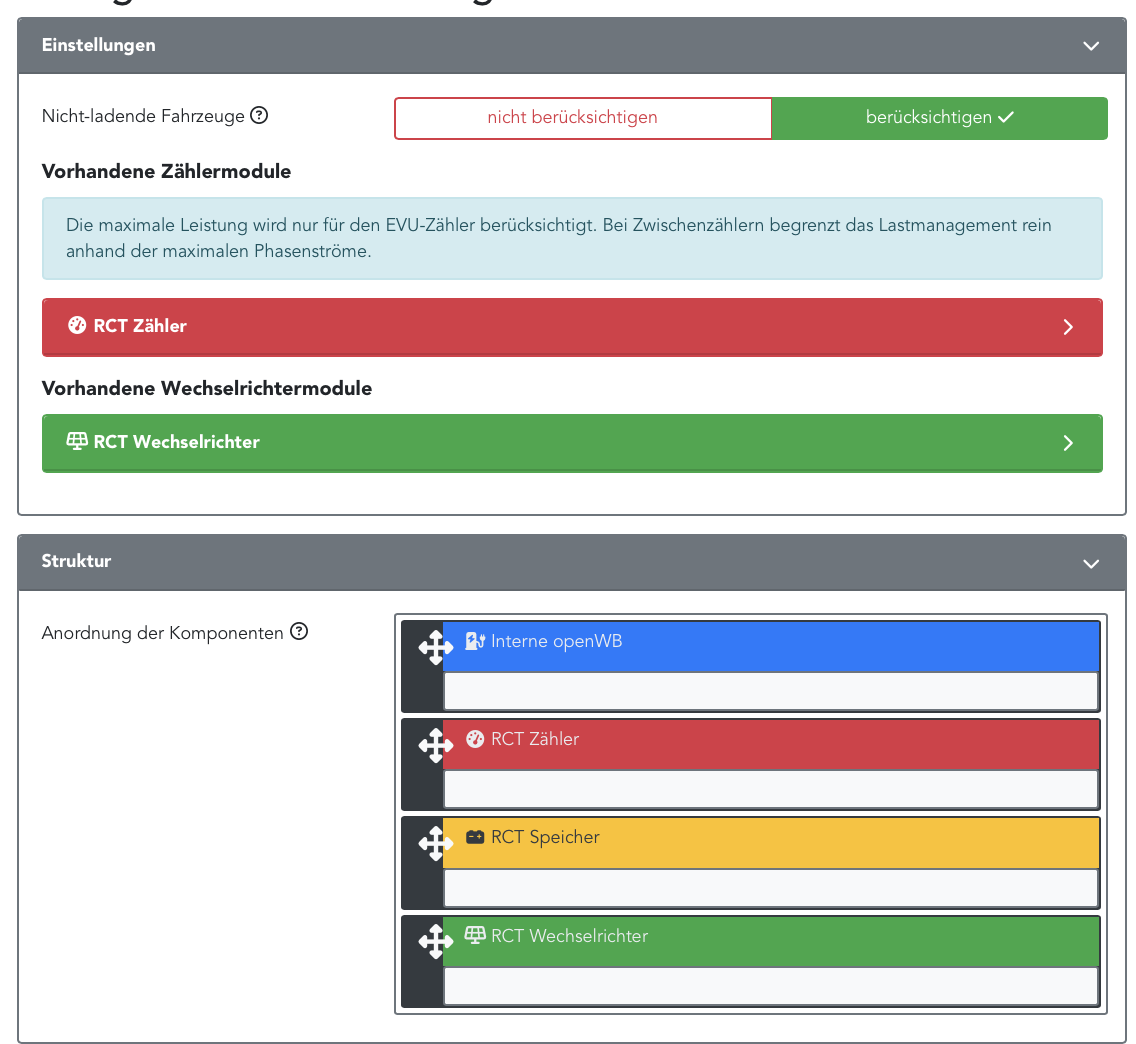Click the Struktur header title
This screenshot has width=1136, height=1044.
coord(76,561)
